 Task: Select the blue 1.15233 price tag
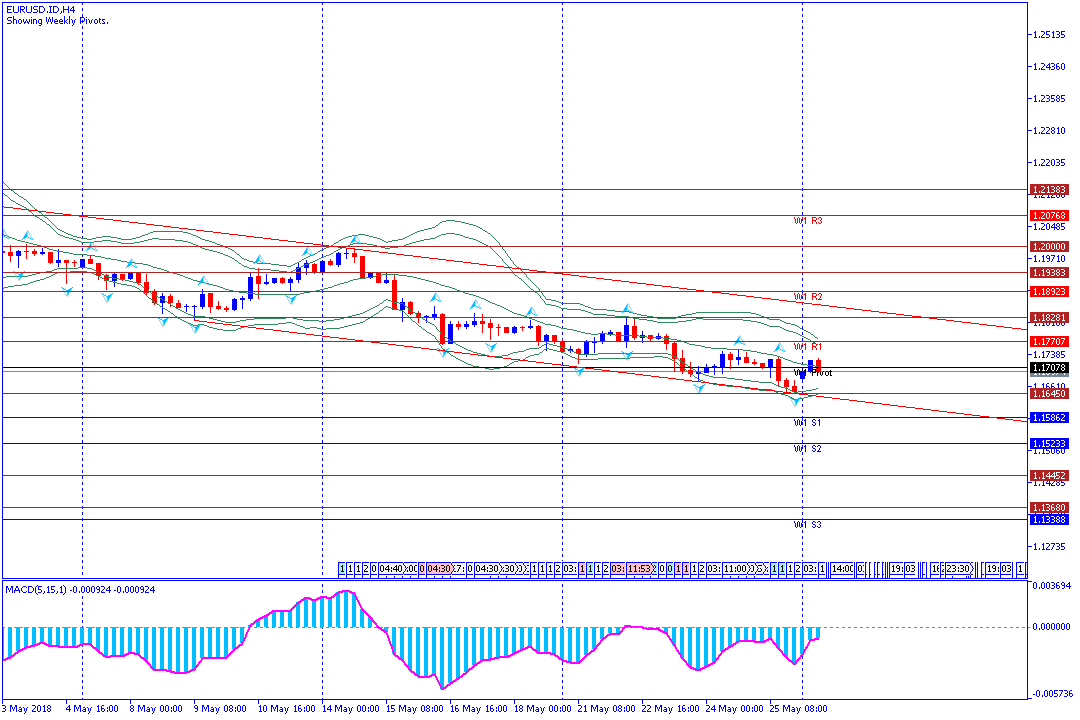click(x=1049, y=444)
